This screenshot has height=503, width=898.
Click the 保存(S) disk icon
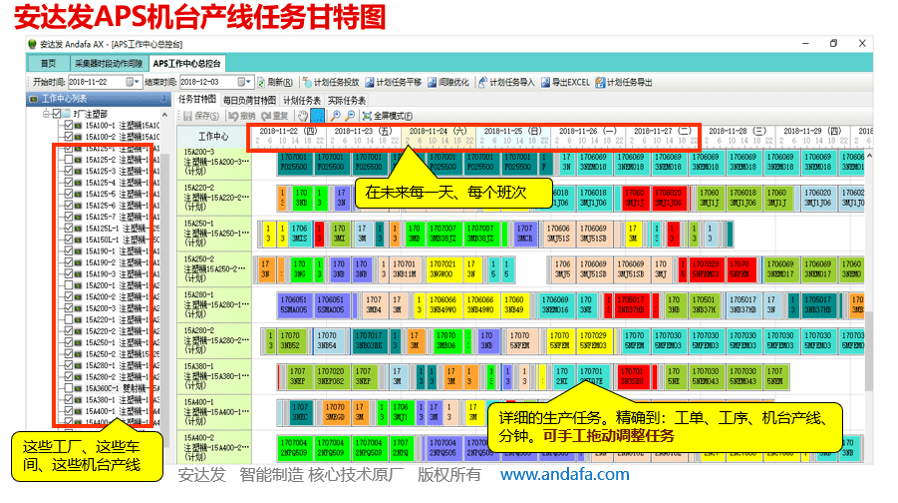pyautogui.click(x=187, y=116)
